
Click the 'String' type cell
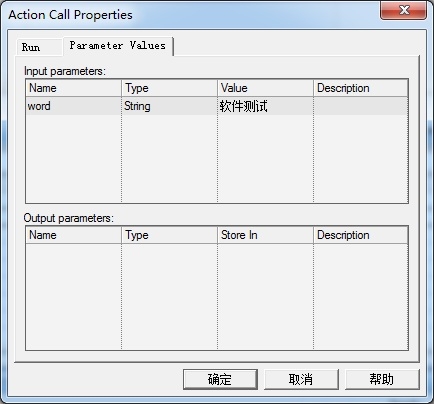[169, 106]
